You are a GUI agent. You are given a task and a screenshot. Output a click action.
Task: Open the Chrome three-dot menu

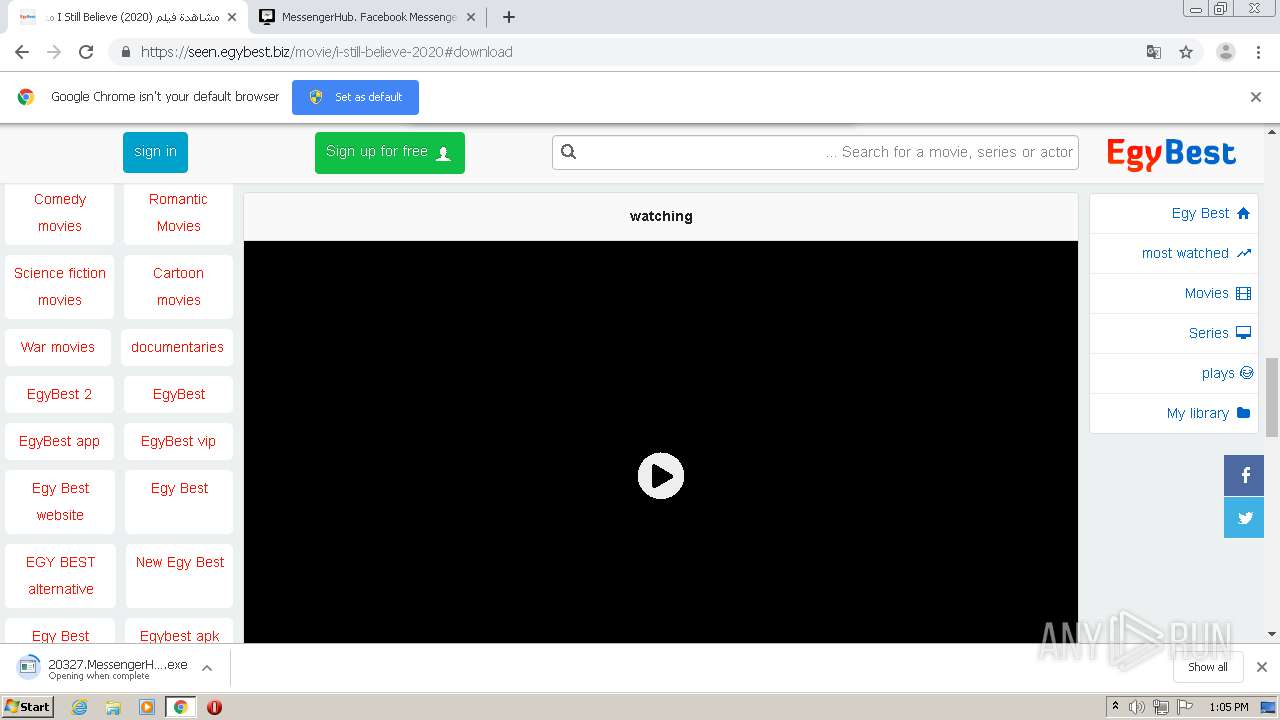click(x=1258, y=52)
